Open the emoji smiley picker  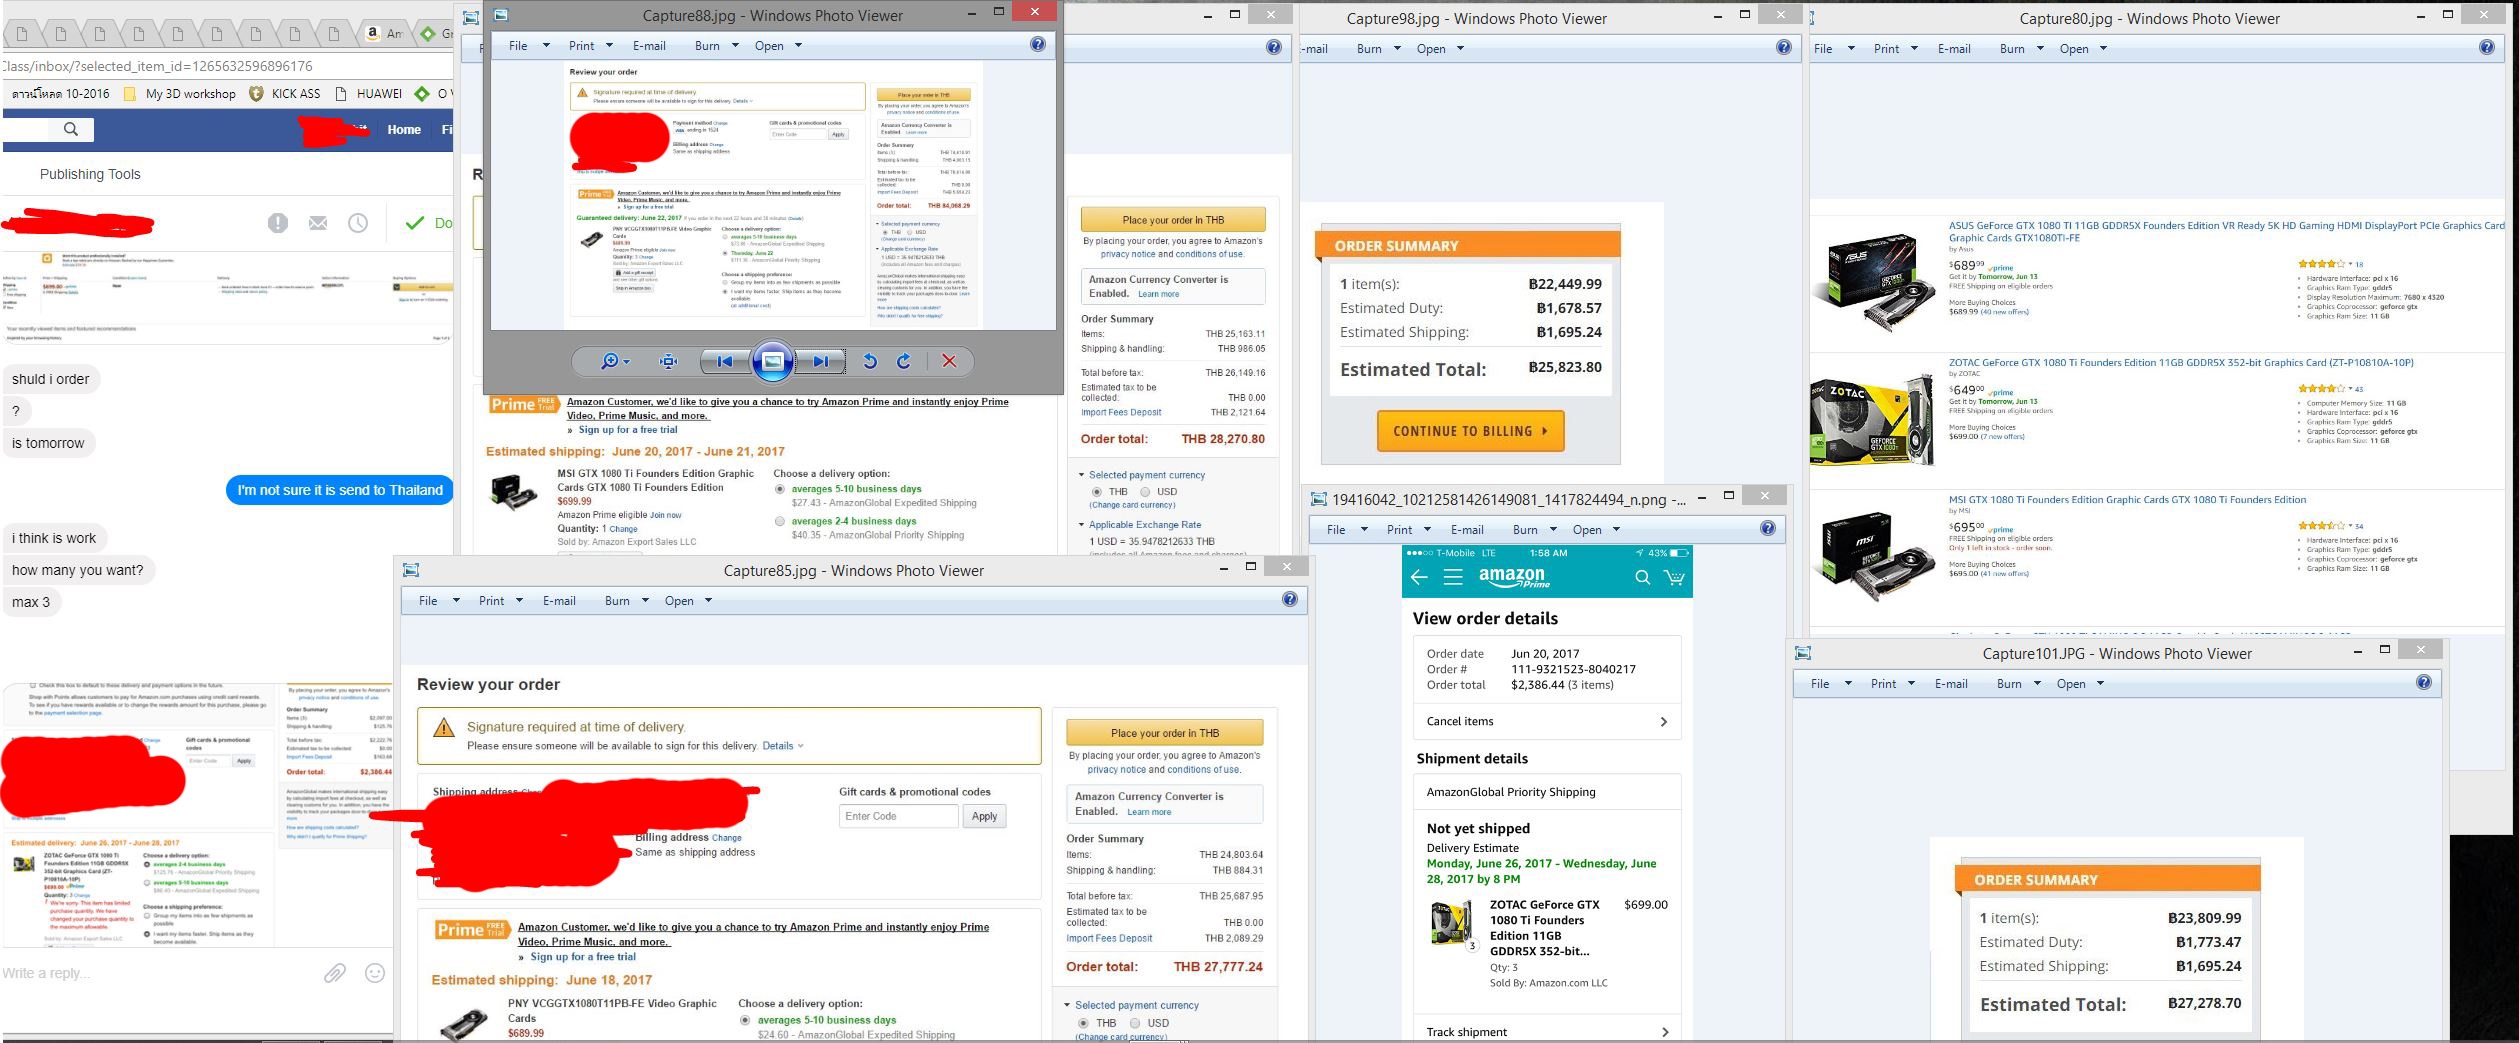click(375, 972)
